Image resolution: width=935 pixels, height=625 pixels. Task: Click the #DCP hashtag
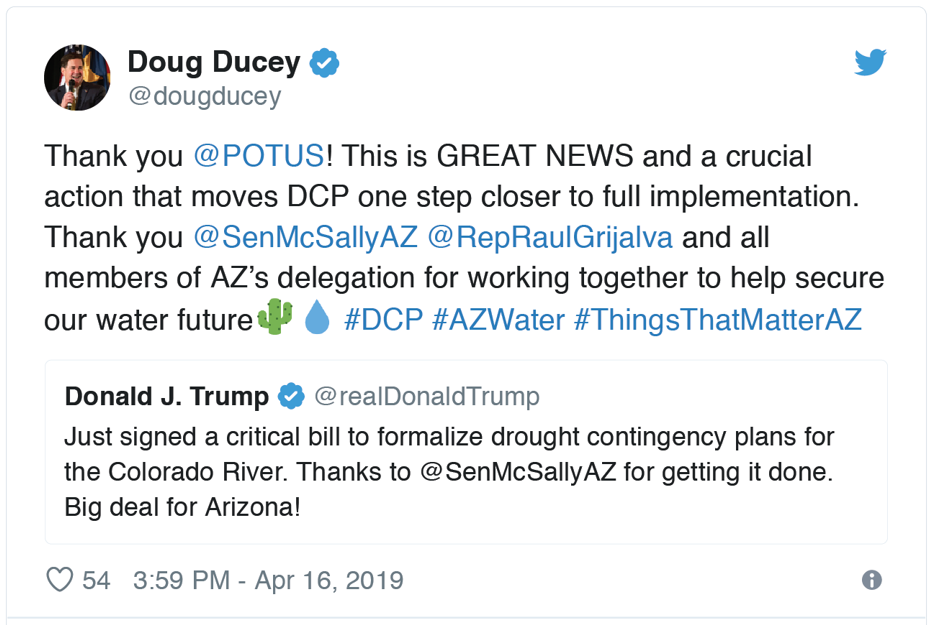pos(382,320)
